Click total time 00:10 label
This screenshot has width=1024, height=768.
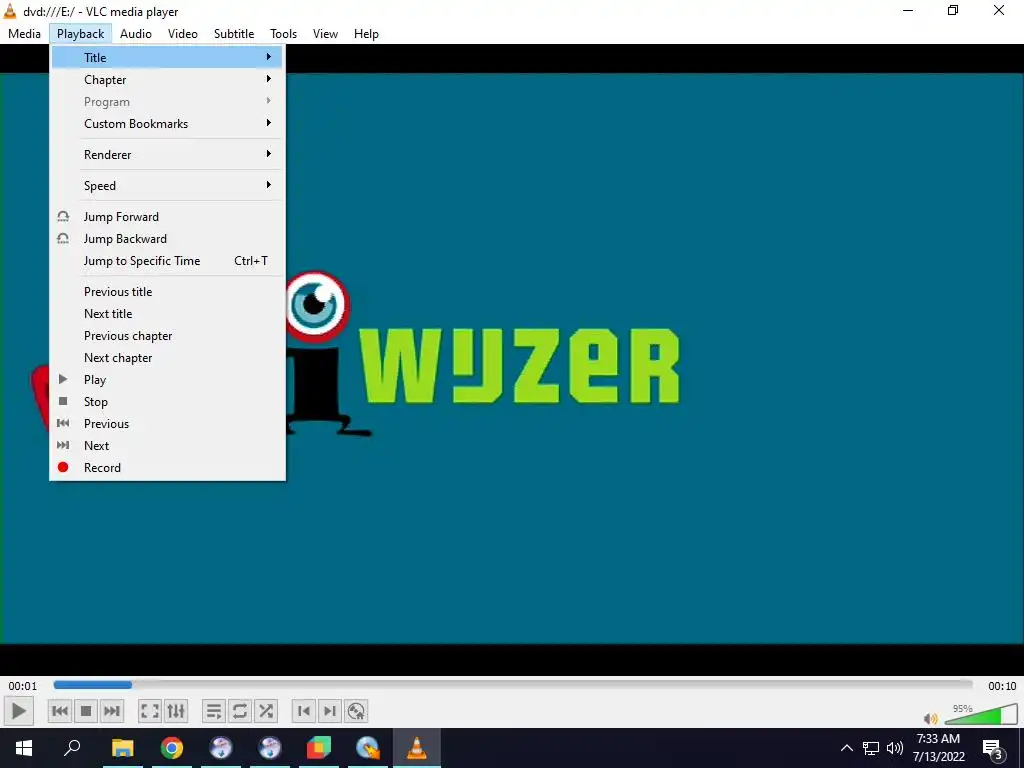click(x=1002, y=686)
